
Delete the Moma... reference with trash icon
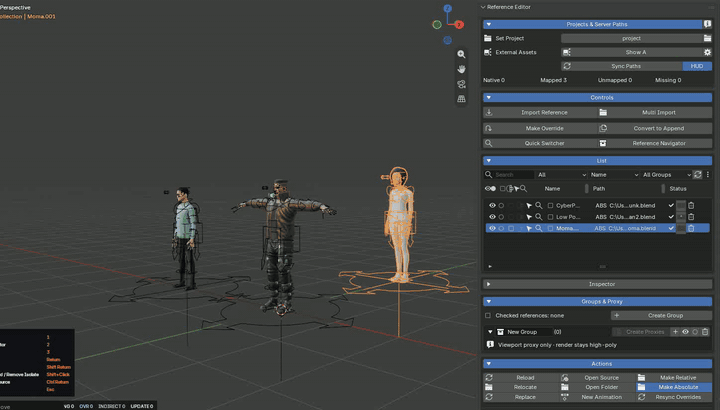[x=691, y=228]
